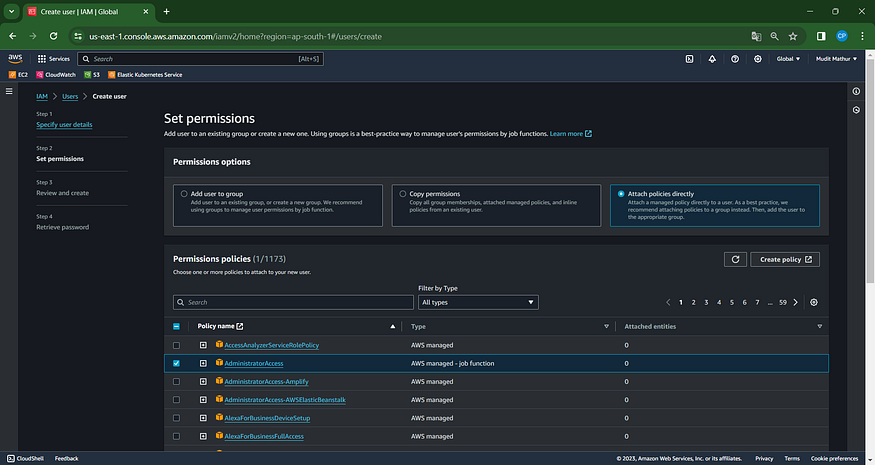
Task: Bookmark this page with the star
Action: coord(793,36)
